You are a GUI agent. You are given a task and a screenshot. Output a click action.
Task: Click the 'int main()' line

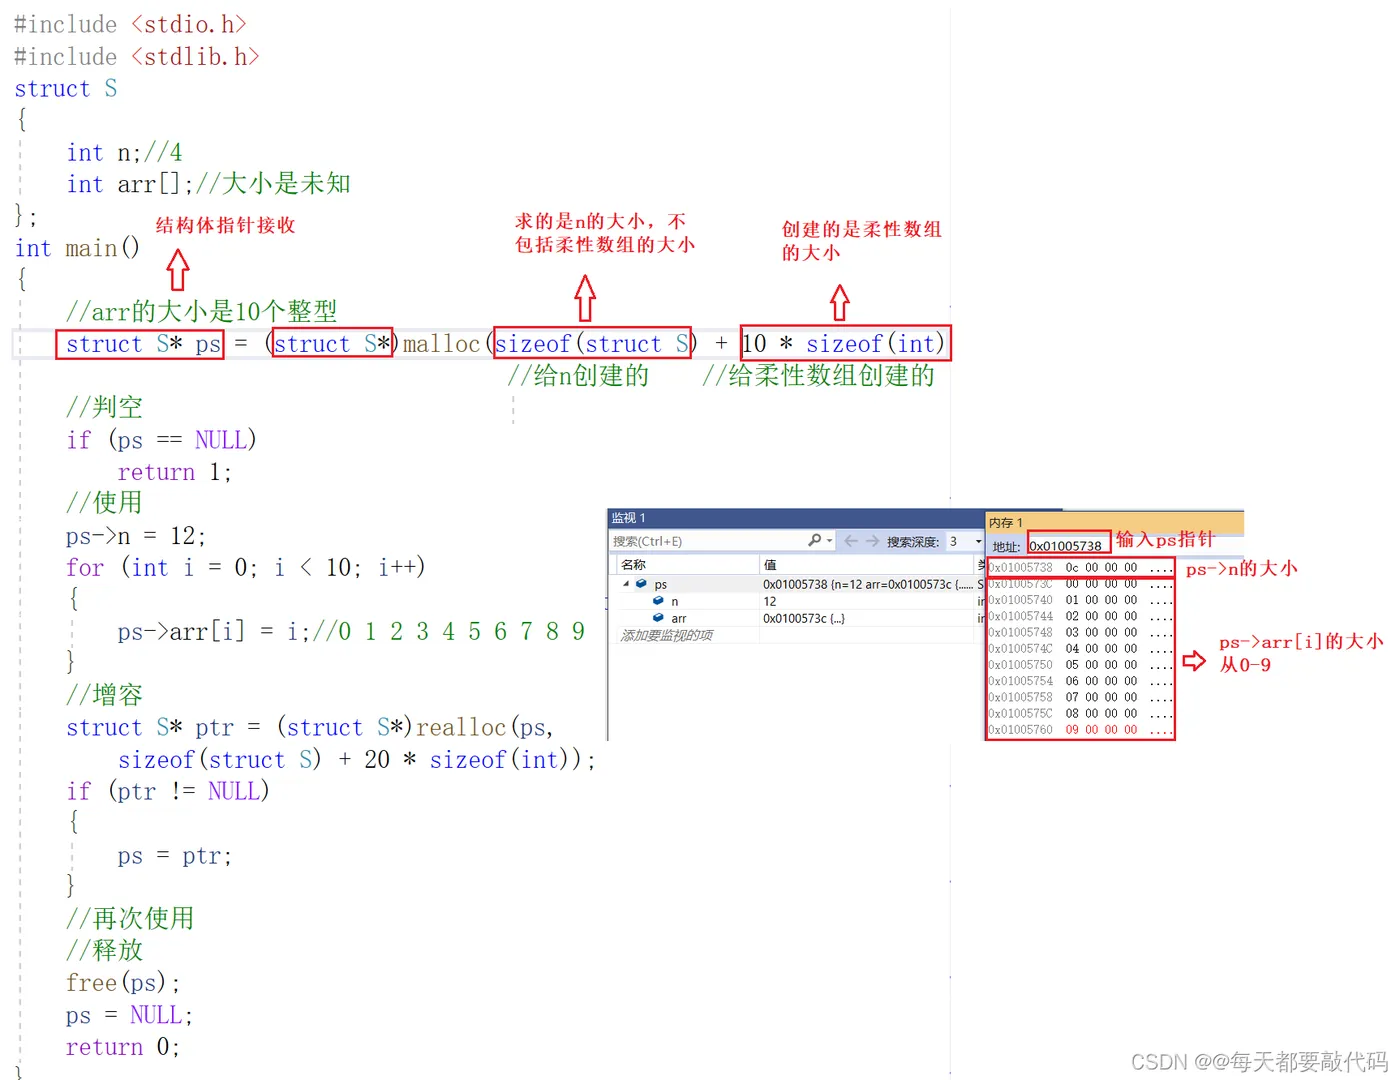(77, 248)
